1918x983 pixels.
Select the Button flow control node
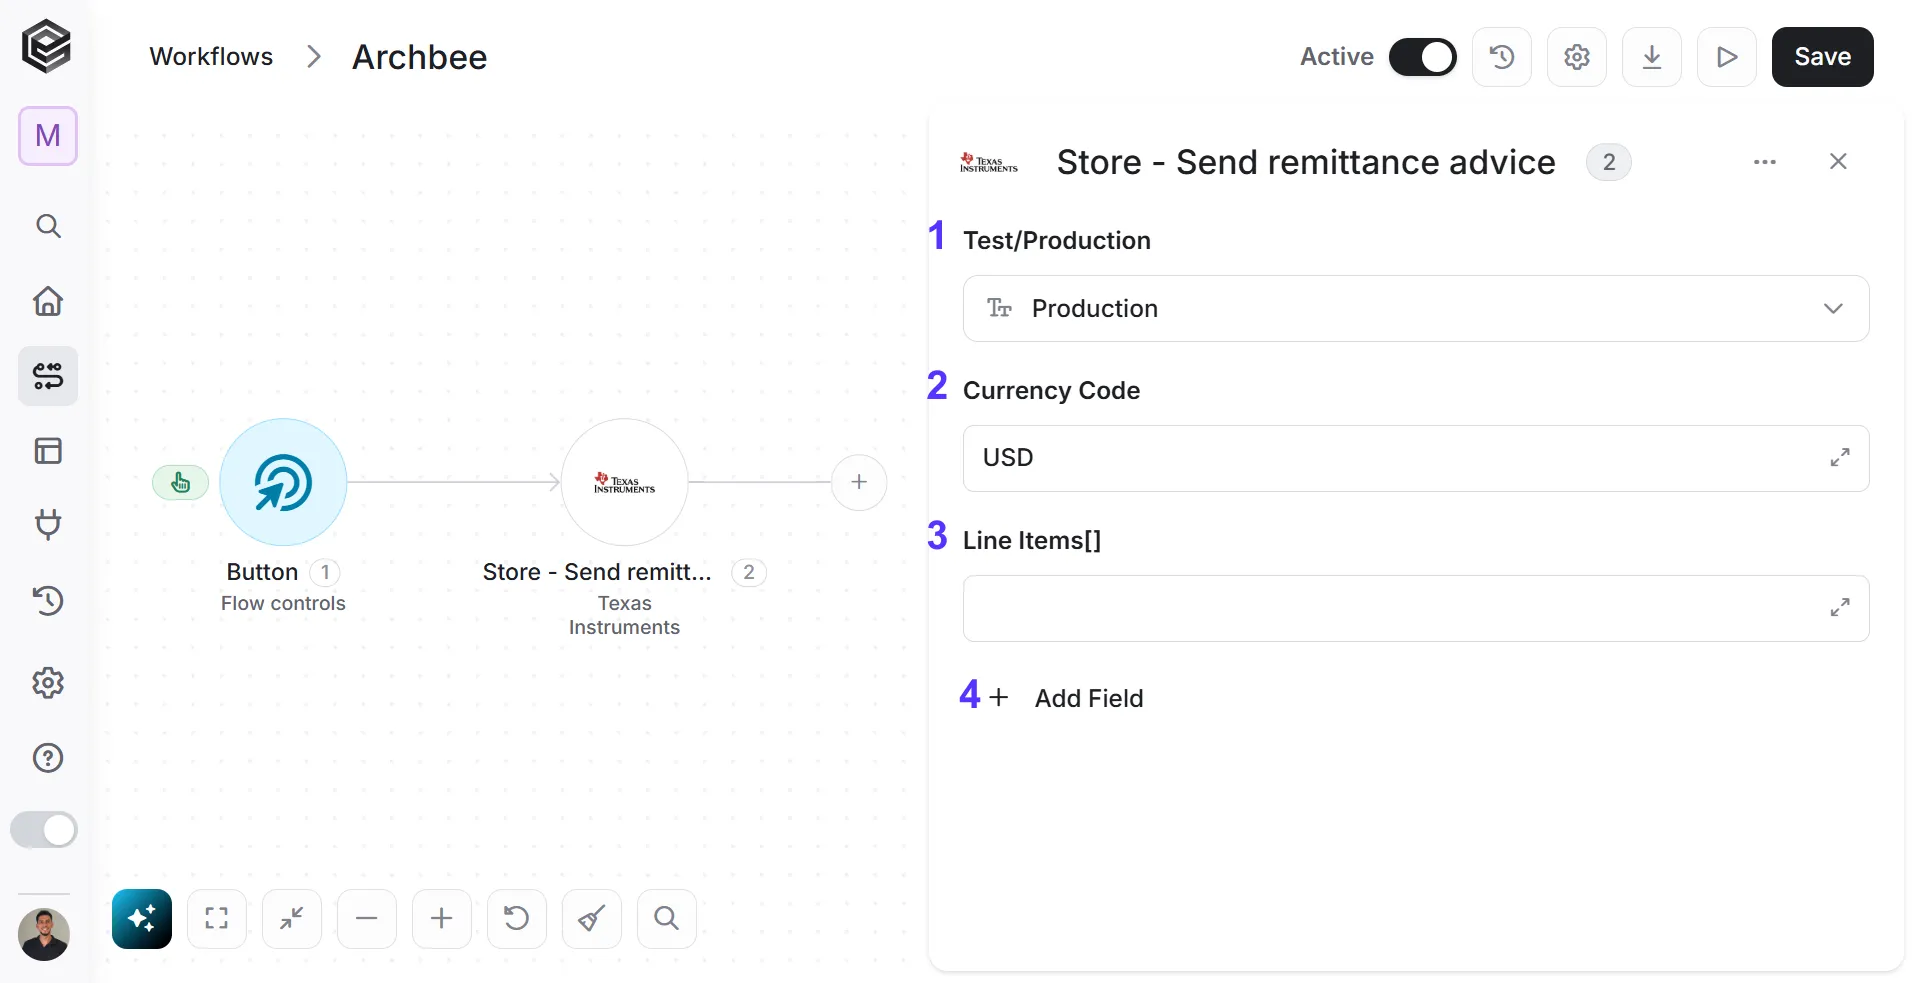[x=283, y=482]
